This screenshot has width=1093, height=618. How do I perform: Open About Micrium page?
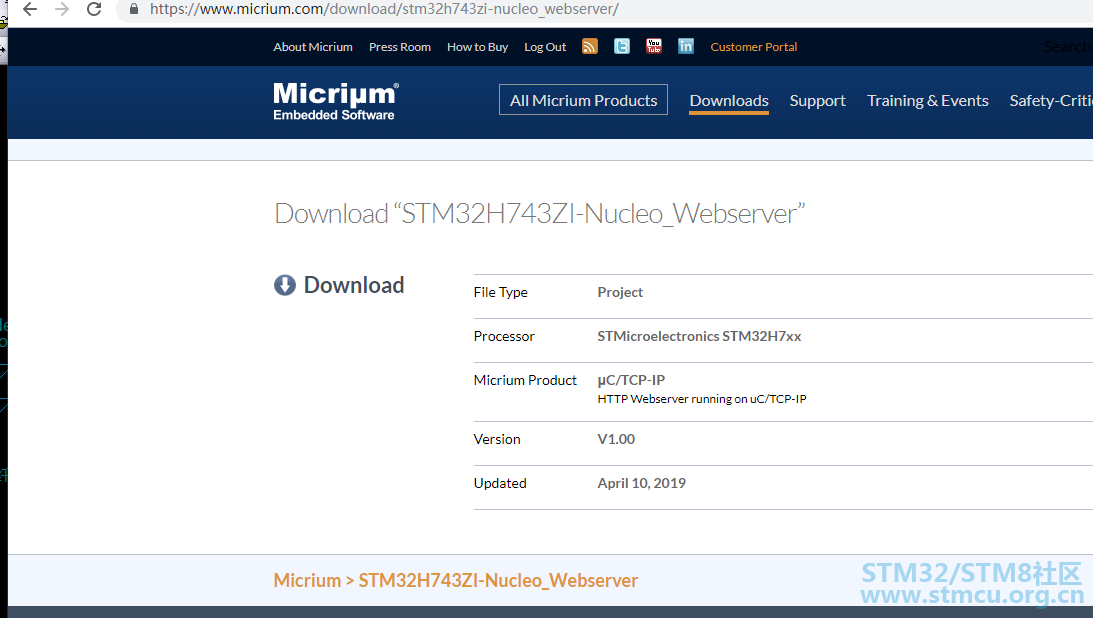click(313, 47)
